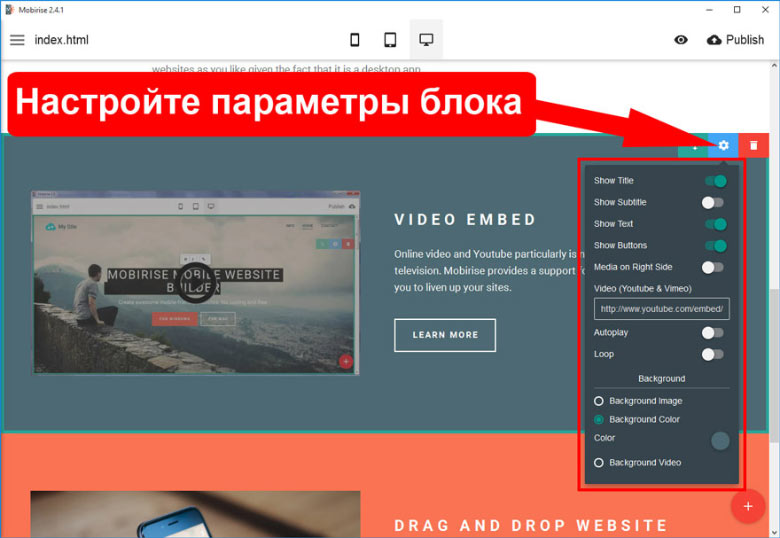
Task: Open the hamburger menu
Action: coord(17,40)
